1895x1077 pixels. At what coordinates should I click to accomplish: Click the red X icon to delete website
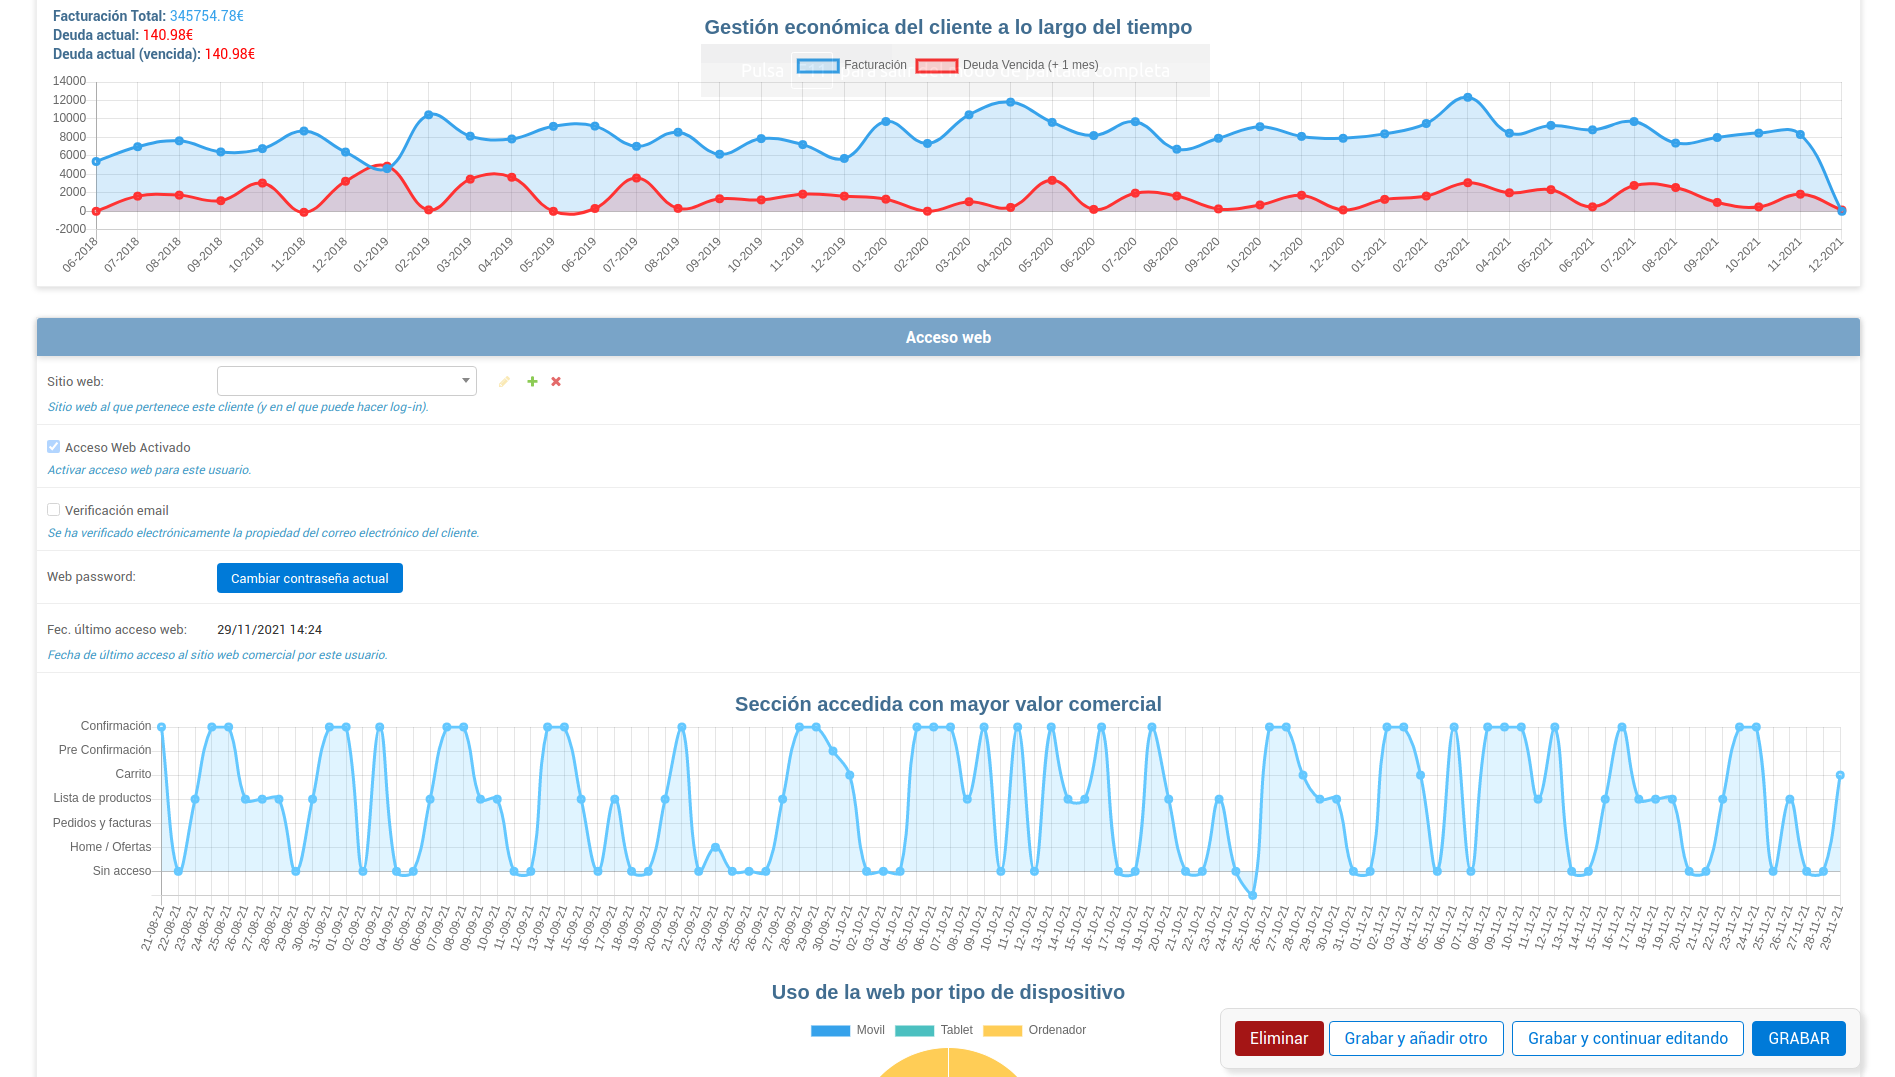click(556, 382)
